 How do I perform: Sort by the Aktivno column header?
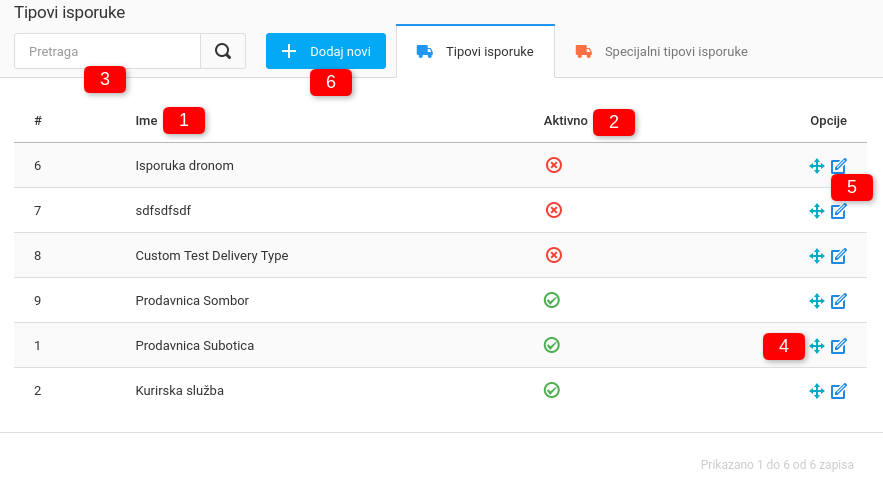[565, 121]
